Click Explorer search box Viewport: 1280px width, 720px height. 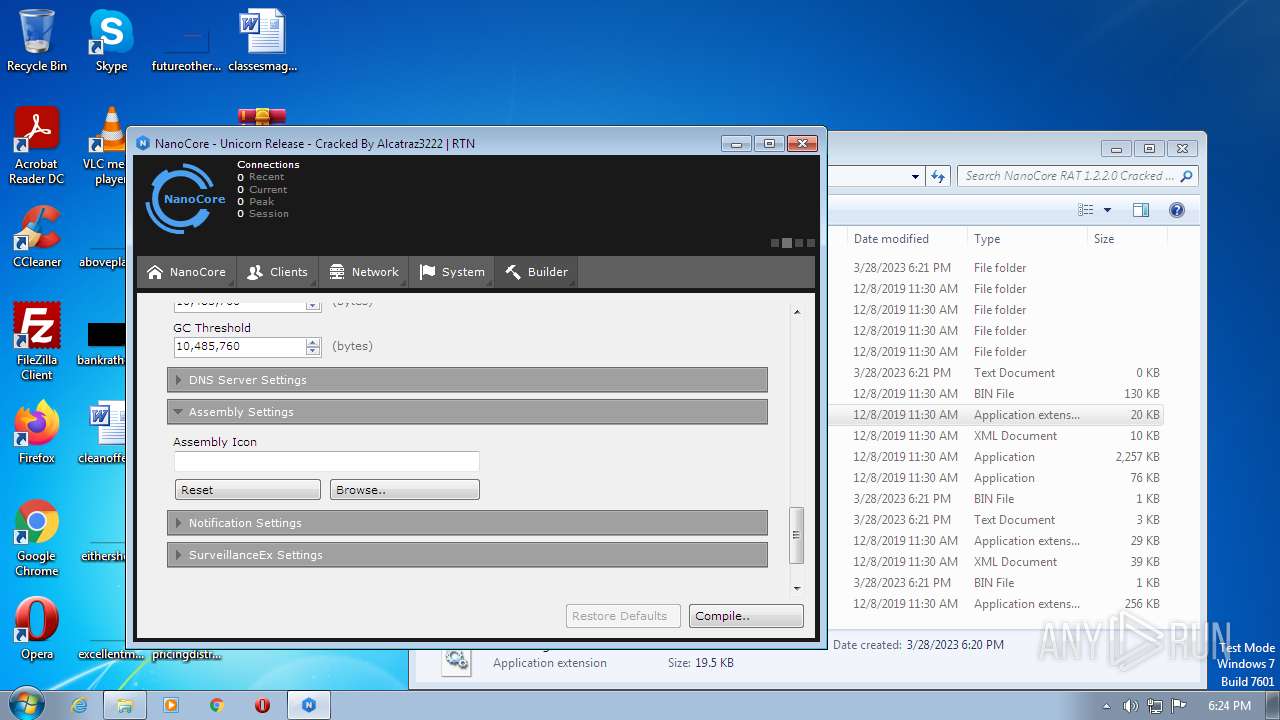[x=1078, y=176]
